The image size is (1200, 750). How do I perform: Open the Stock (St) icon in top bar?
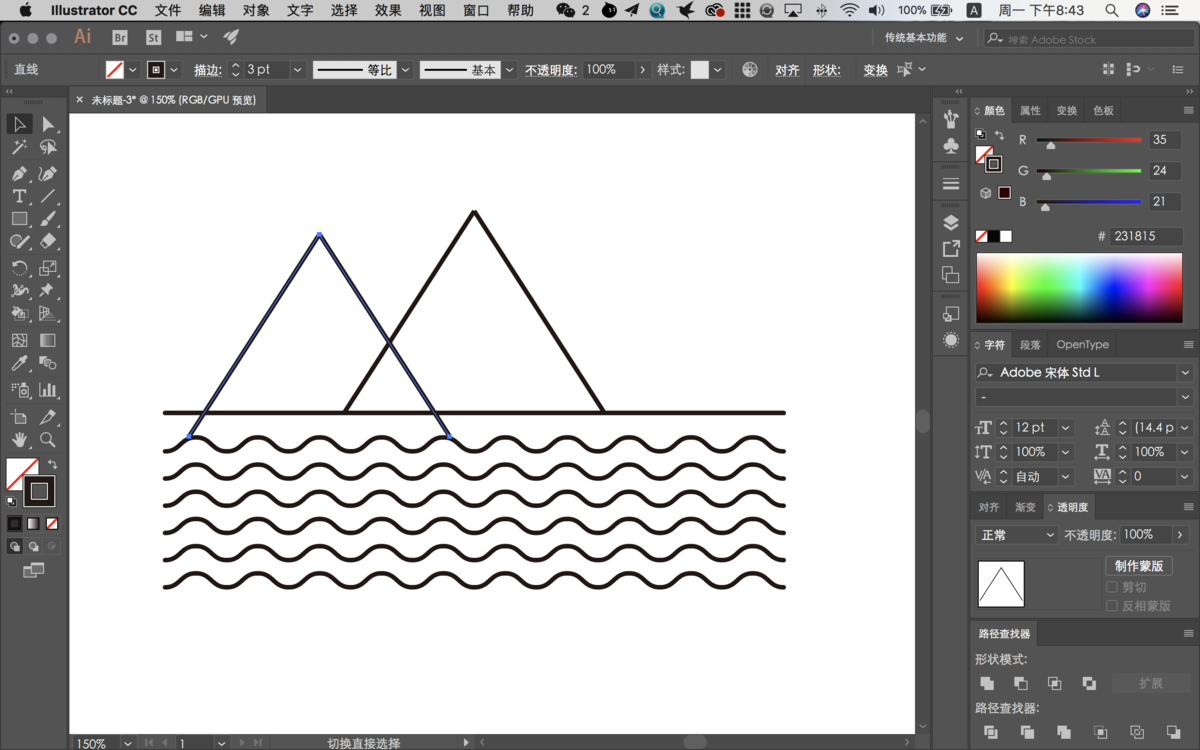pyautogui.click(x=153, y=38)
